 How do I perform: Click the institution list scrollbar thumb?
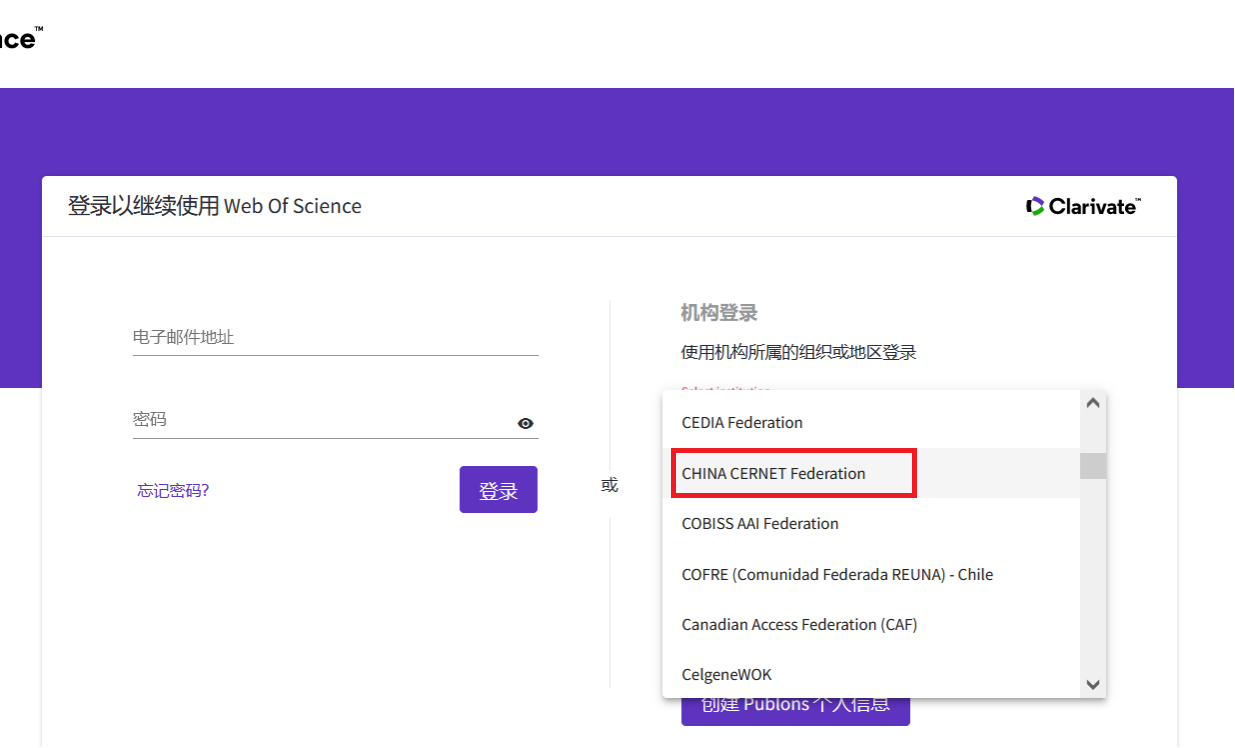click(1093, 466)
